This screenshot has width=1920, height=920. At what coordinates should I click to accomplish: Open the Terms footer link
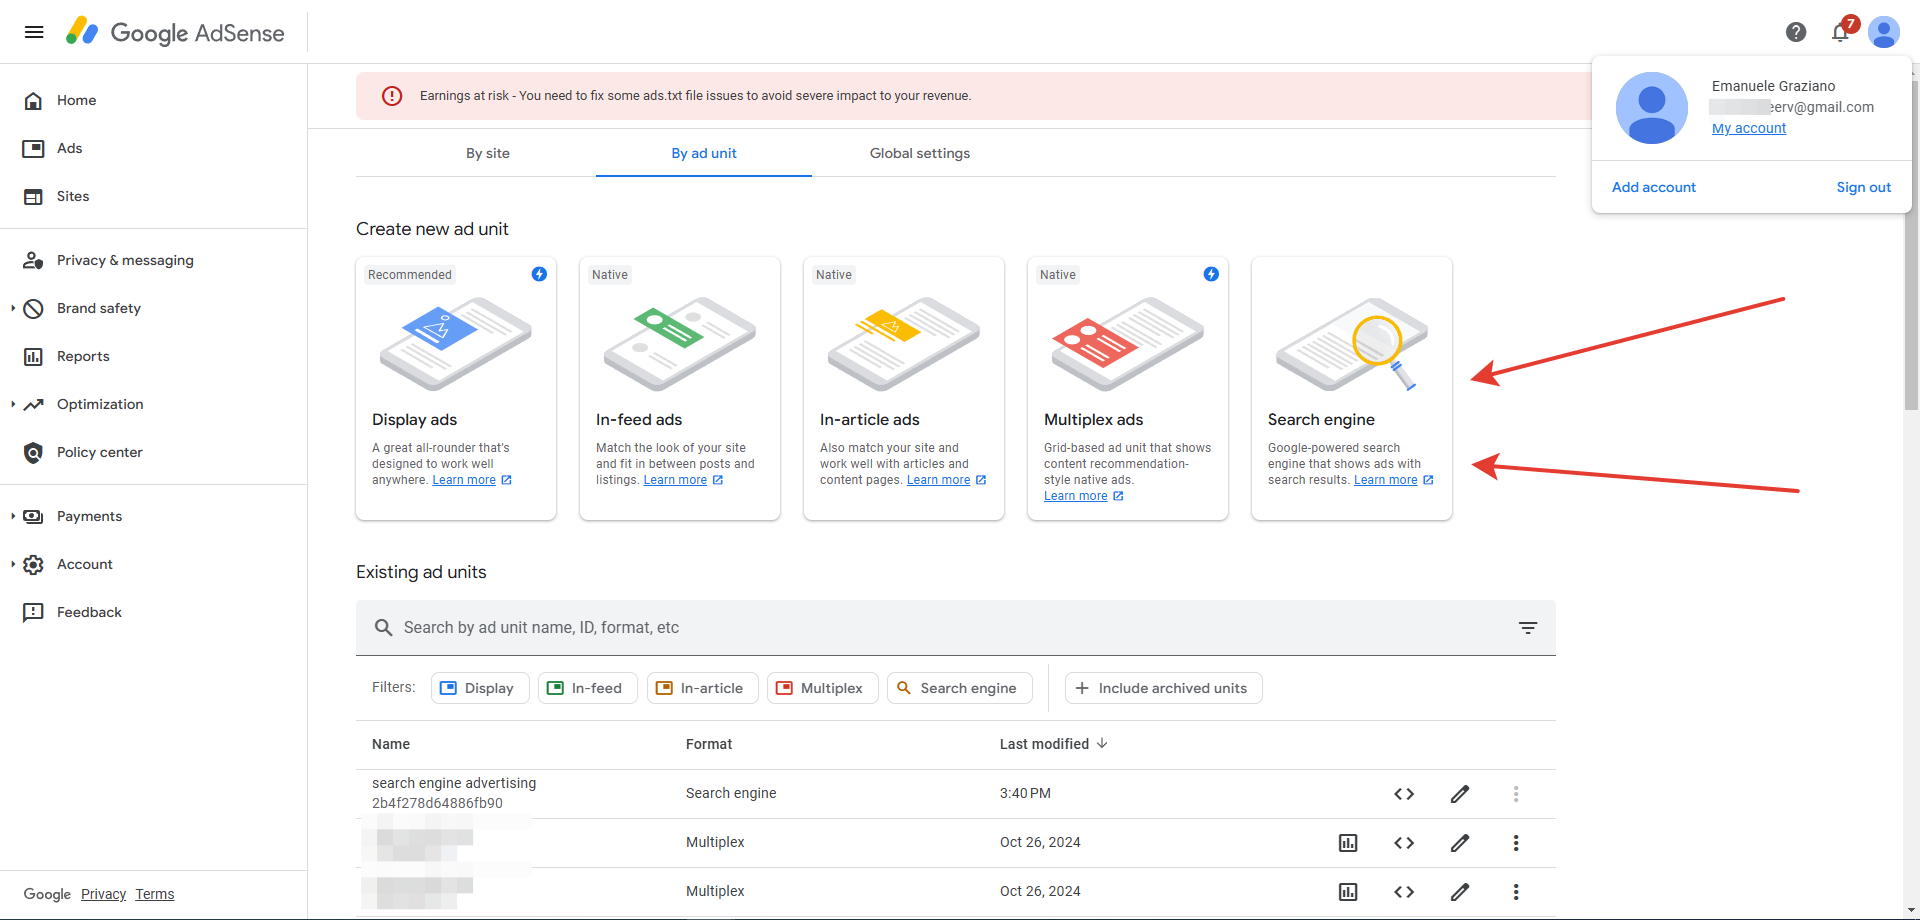[x=155, y=894]
